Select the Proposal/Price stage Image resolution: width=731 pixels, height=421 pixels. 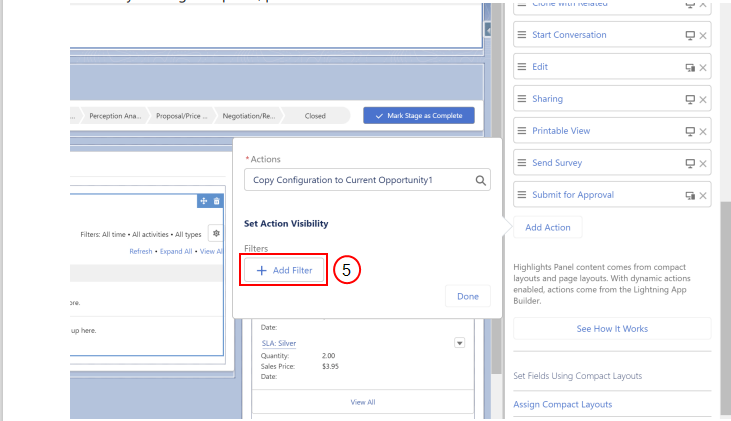(181, 116)
